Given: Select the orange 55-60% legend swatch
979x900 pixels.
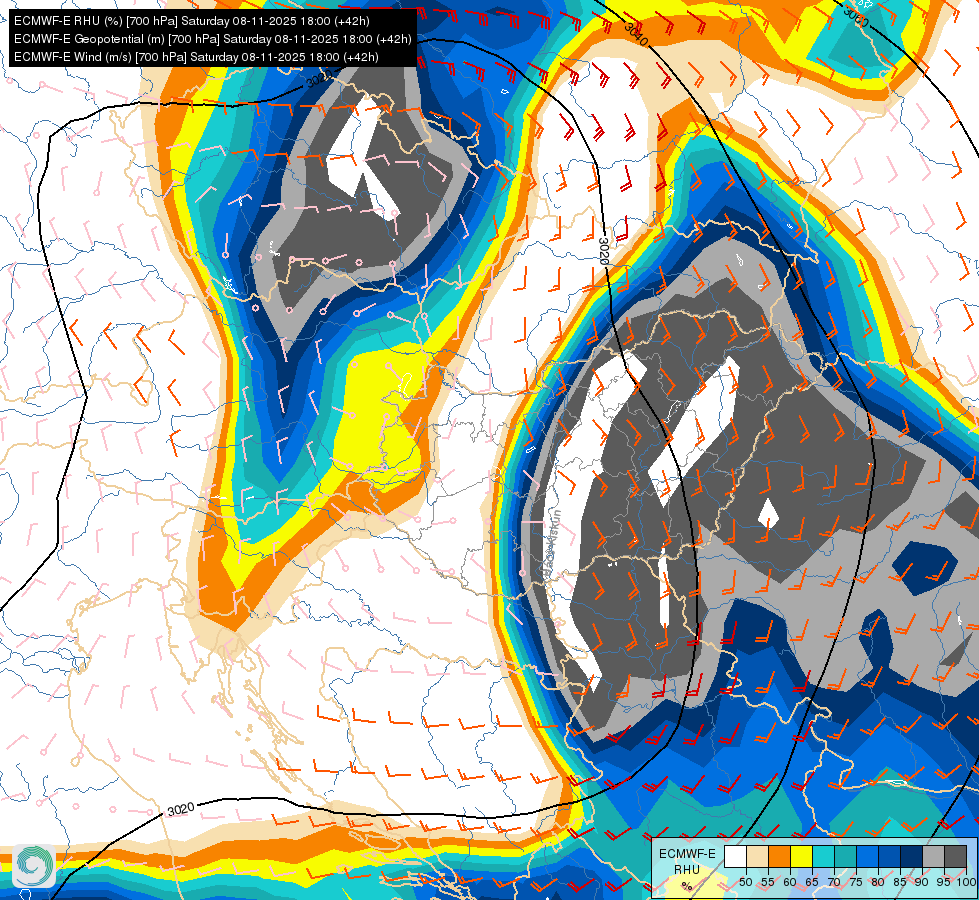Looking at the screenshot, I should tap(780, 856).
